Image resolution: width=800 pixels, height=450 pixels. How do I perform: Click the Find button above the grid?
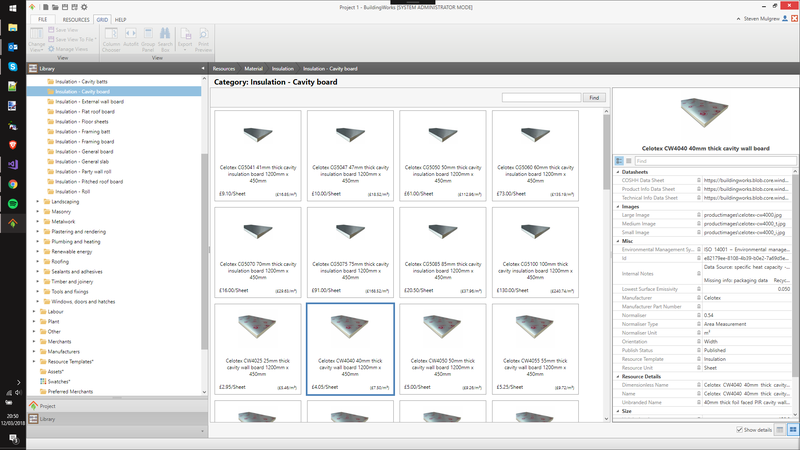pyautogui.click(x=594, y=97)
